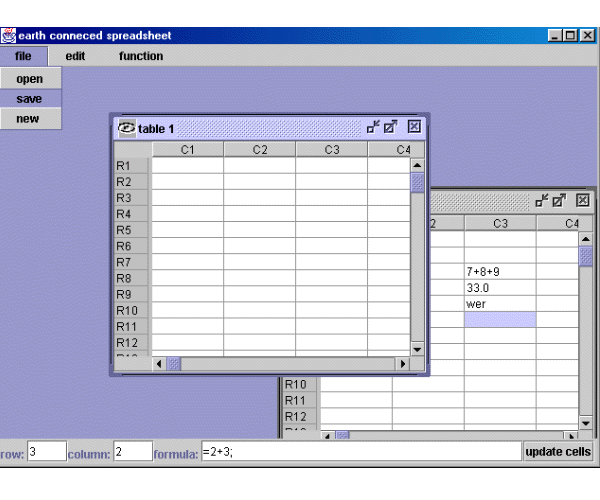Close the background table window
The height and width of the screenshot is (500, 600).
(583, 200)
